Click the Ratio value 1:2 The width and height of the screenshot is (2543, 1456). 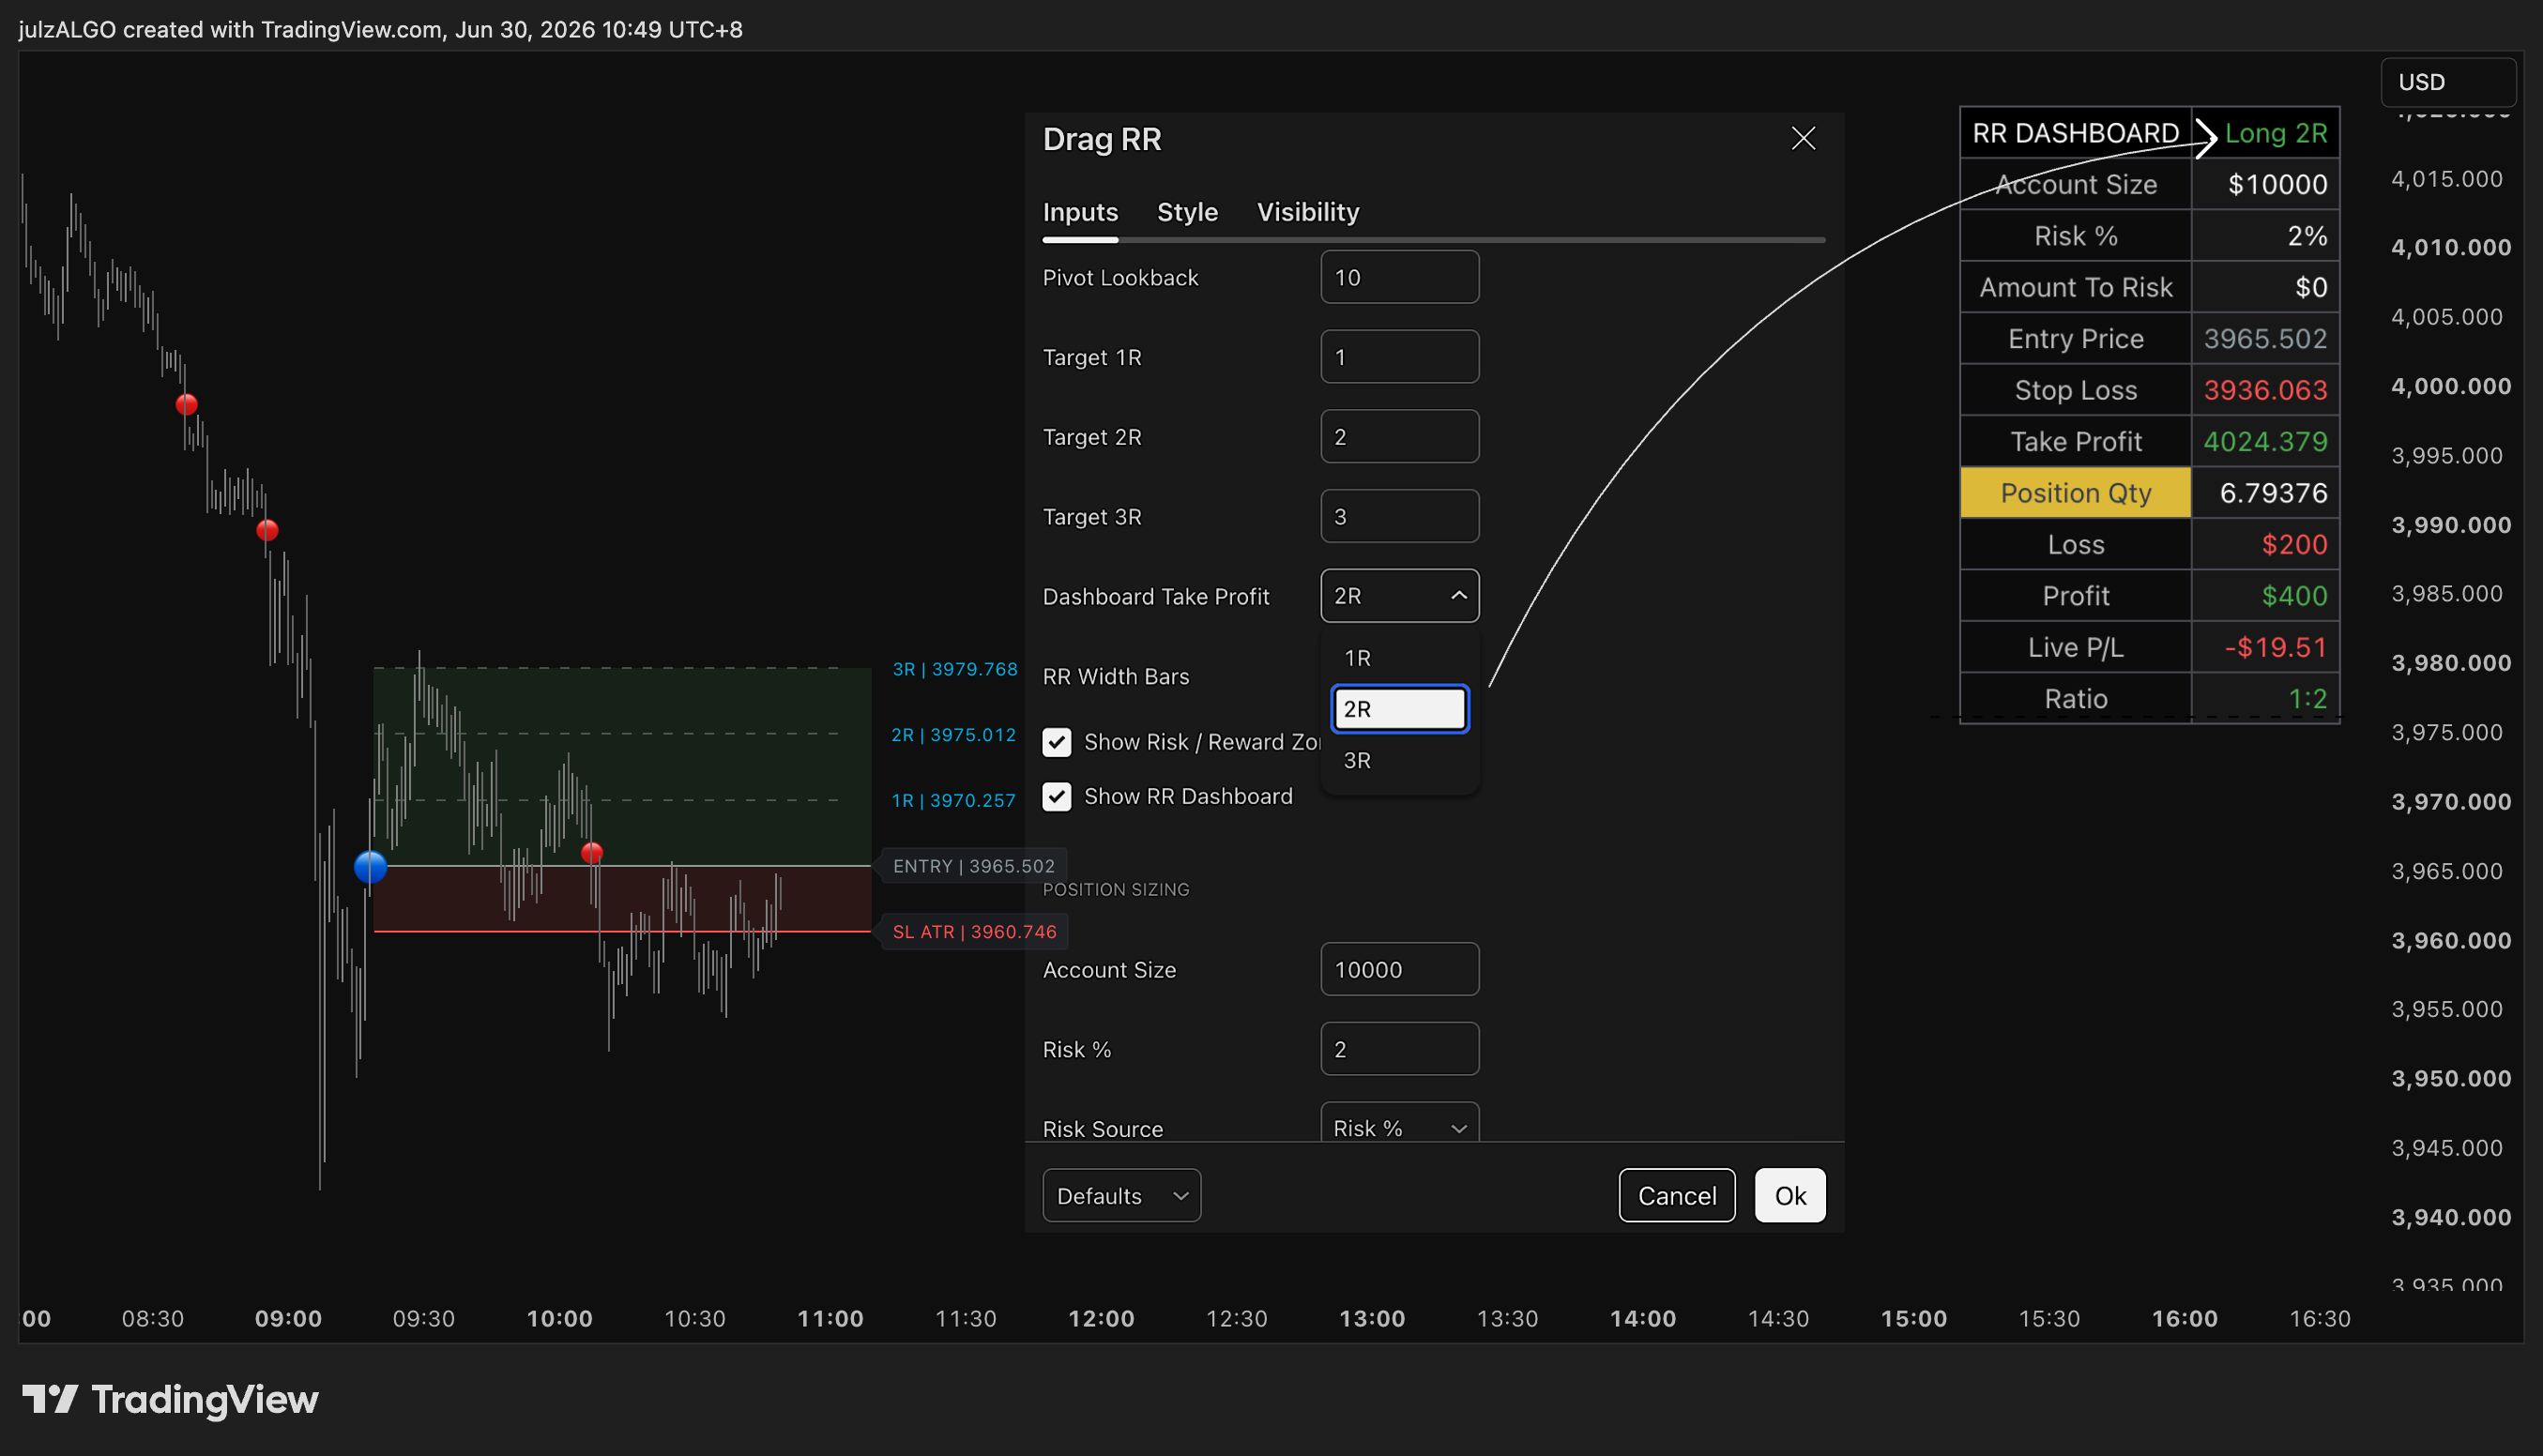tap(2307, 698)
